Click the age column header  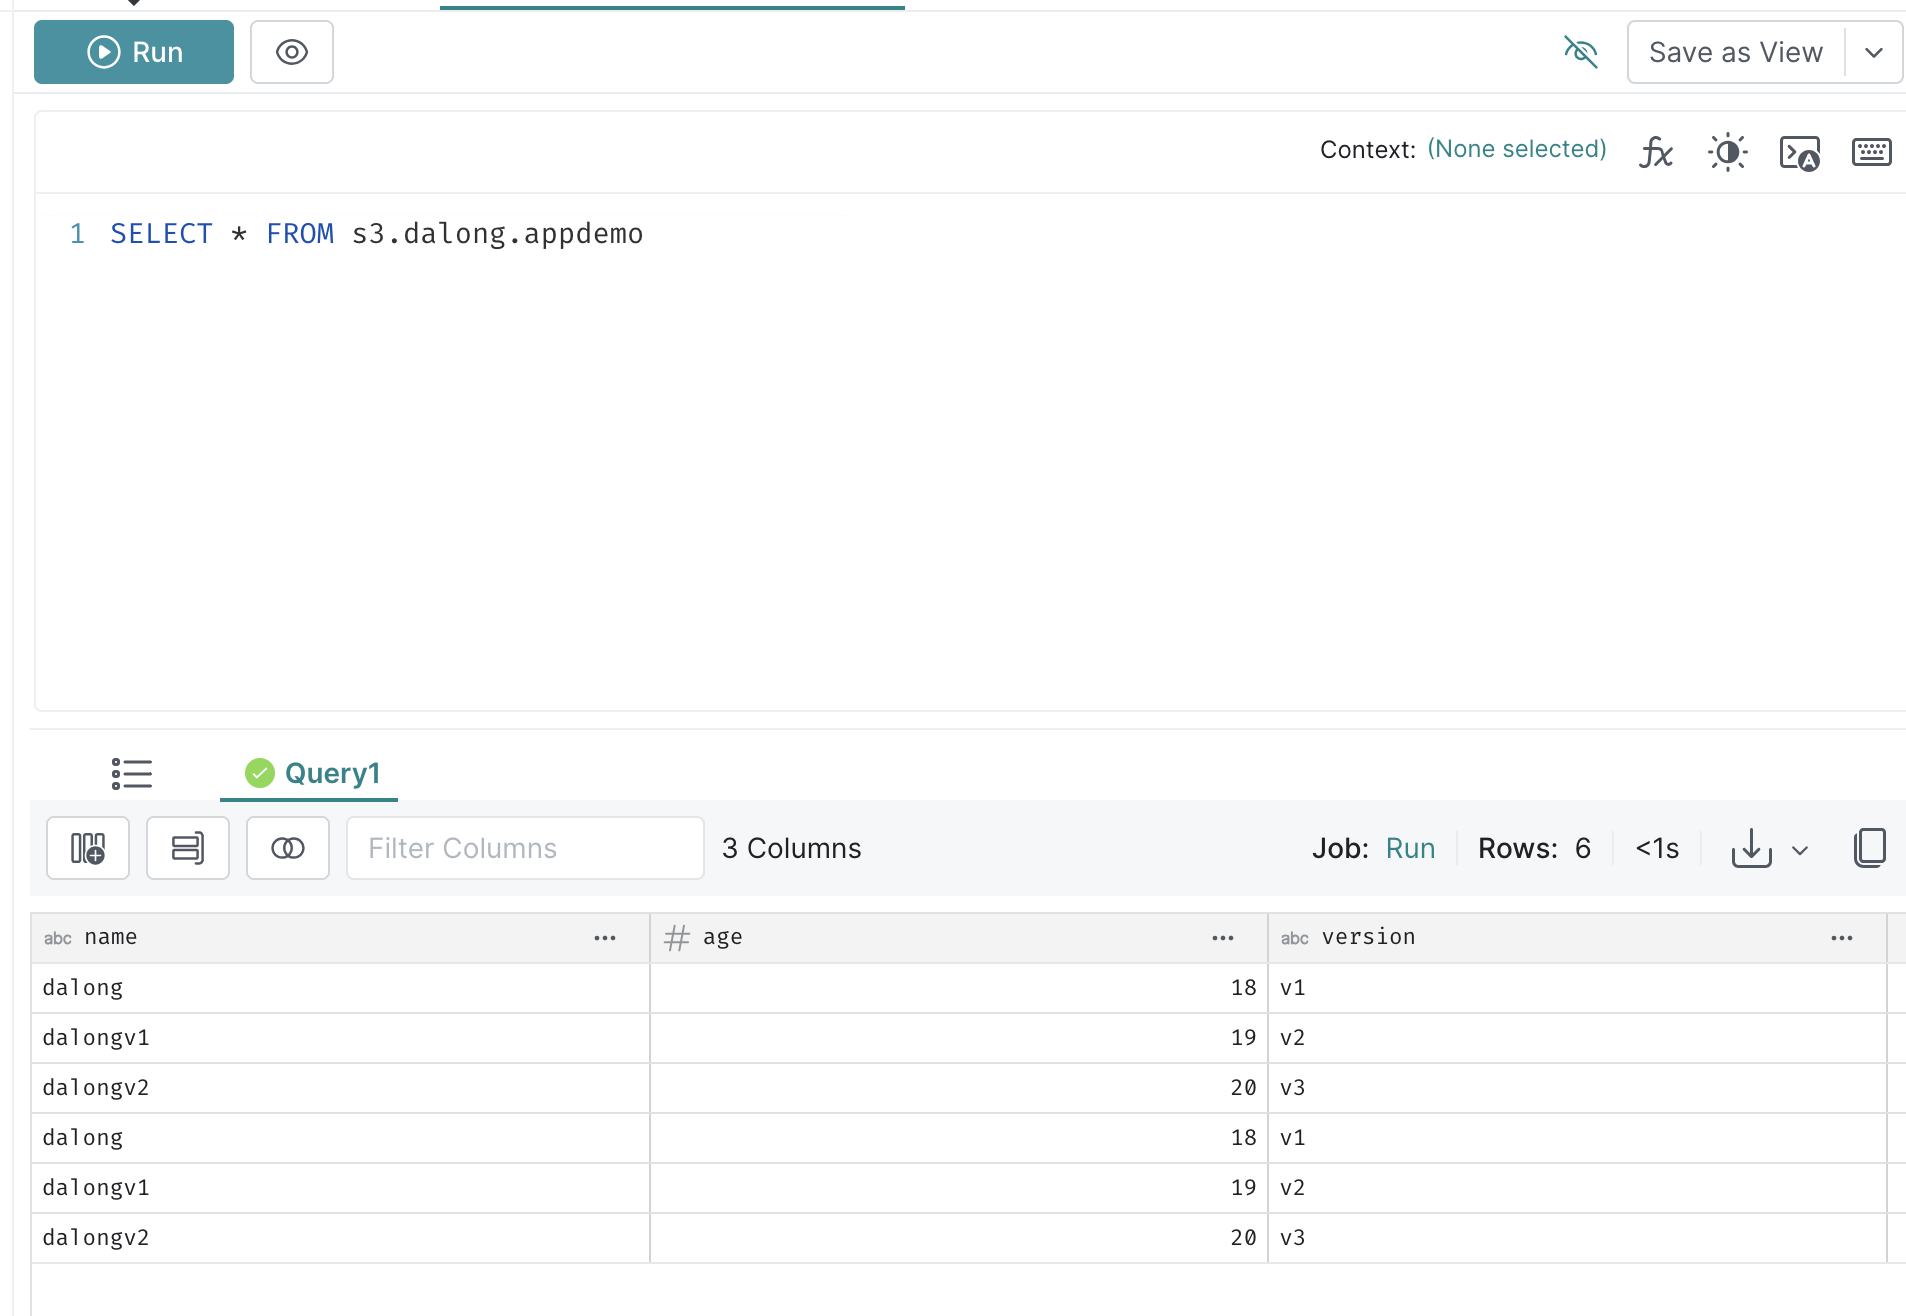coord(958,938)
